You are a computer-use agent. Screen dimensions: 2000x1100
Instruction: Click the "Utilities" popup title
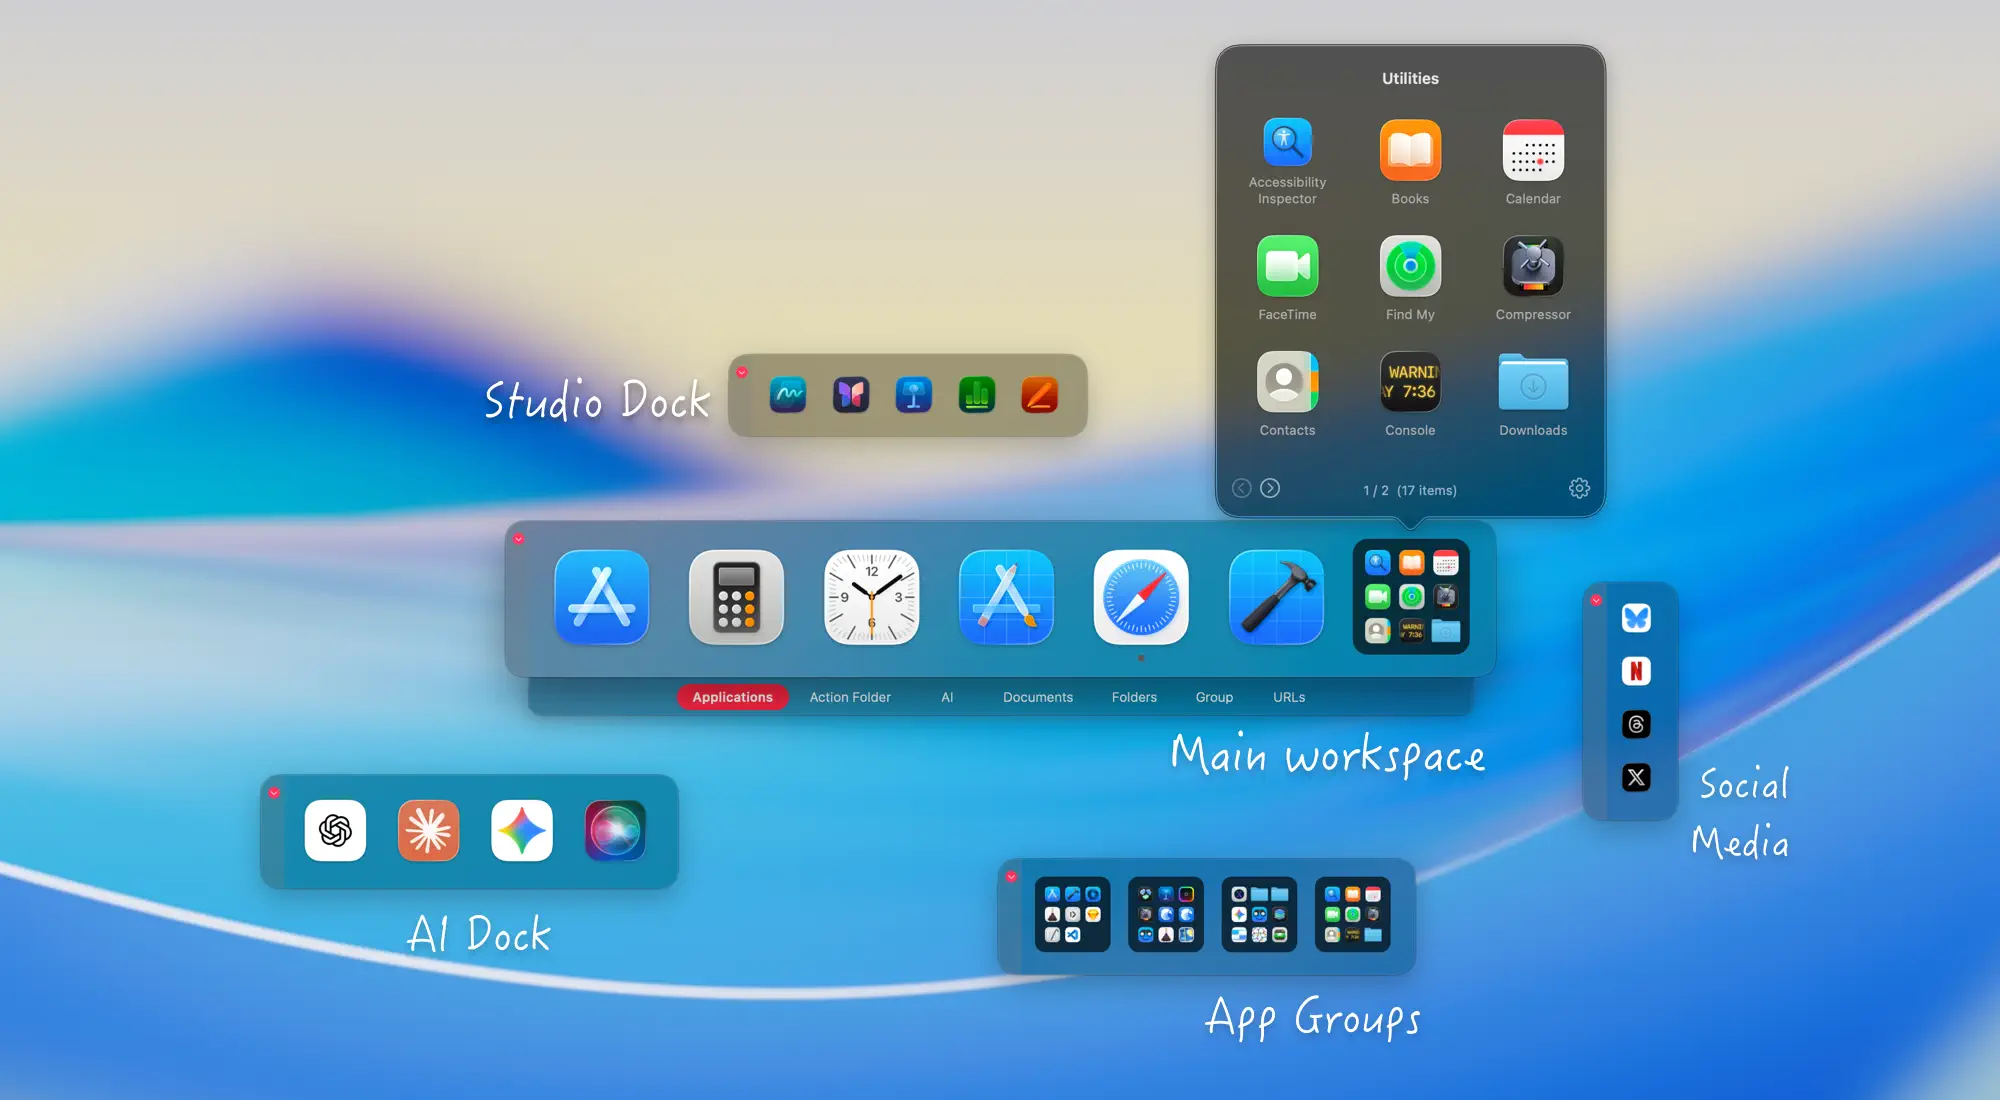point(1410,78)
